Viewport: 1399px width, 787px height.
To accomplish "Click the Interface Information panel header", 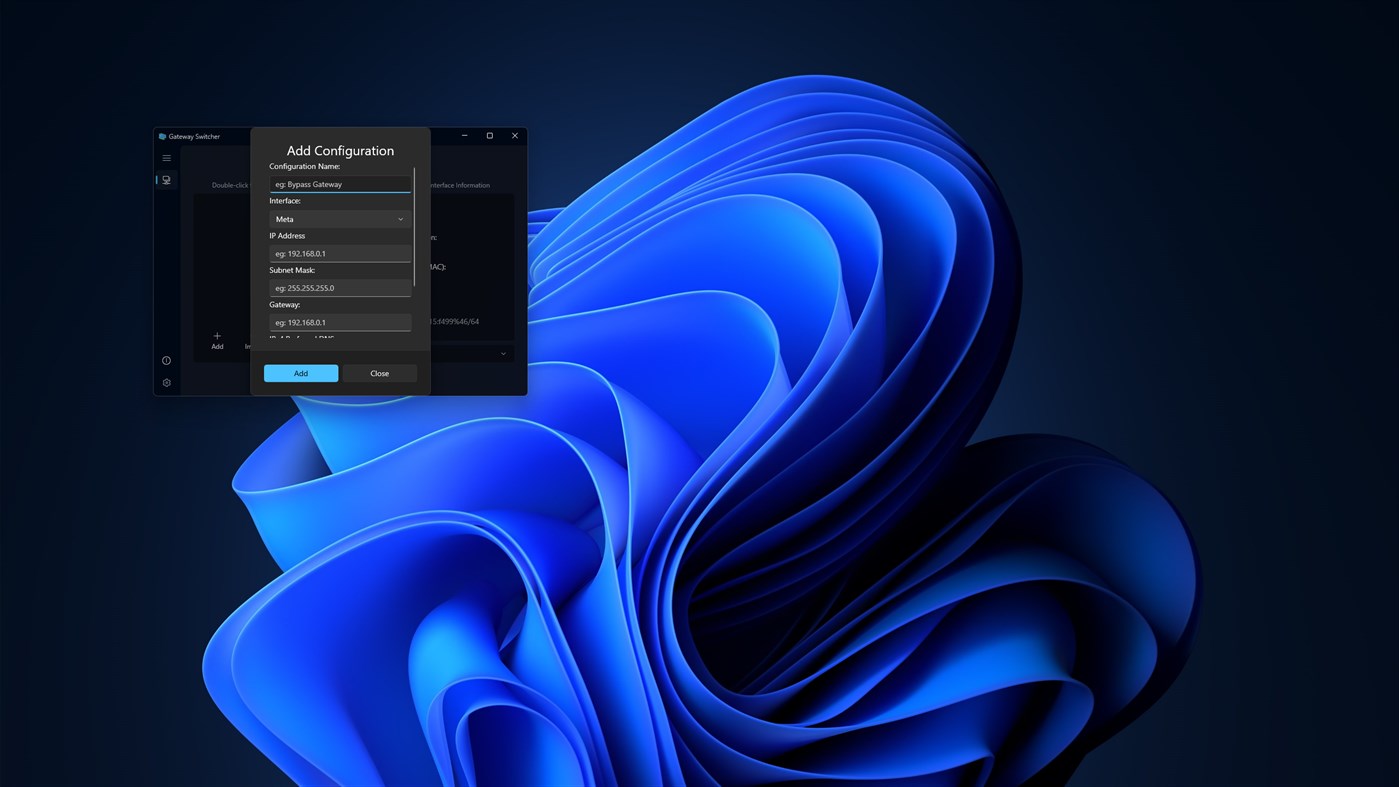I will tap(460, 185).
